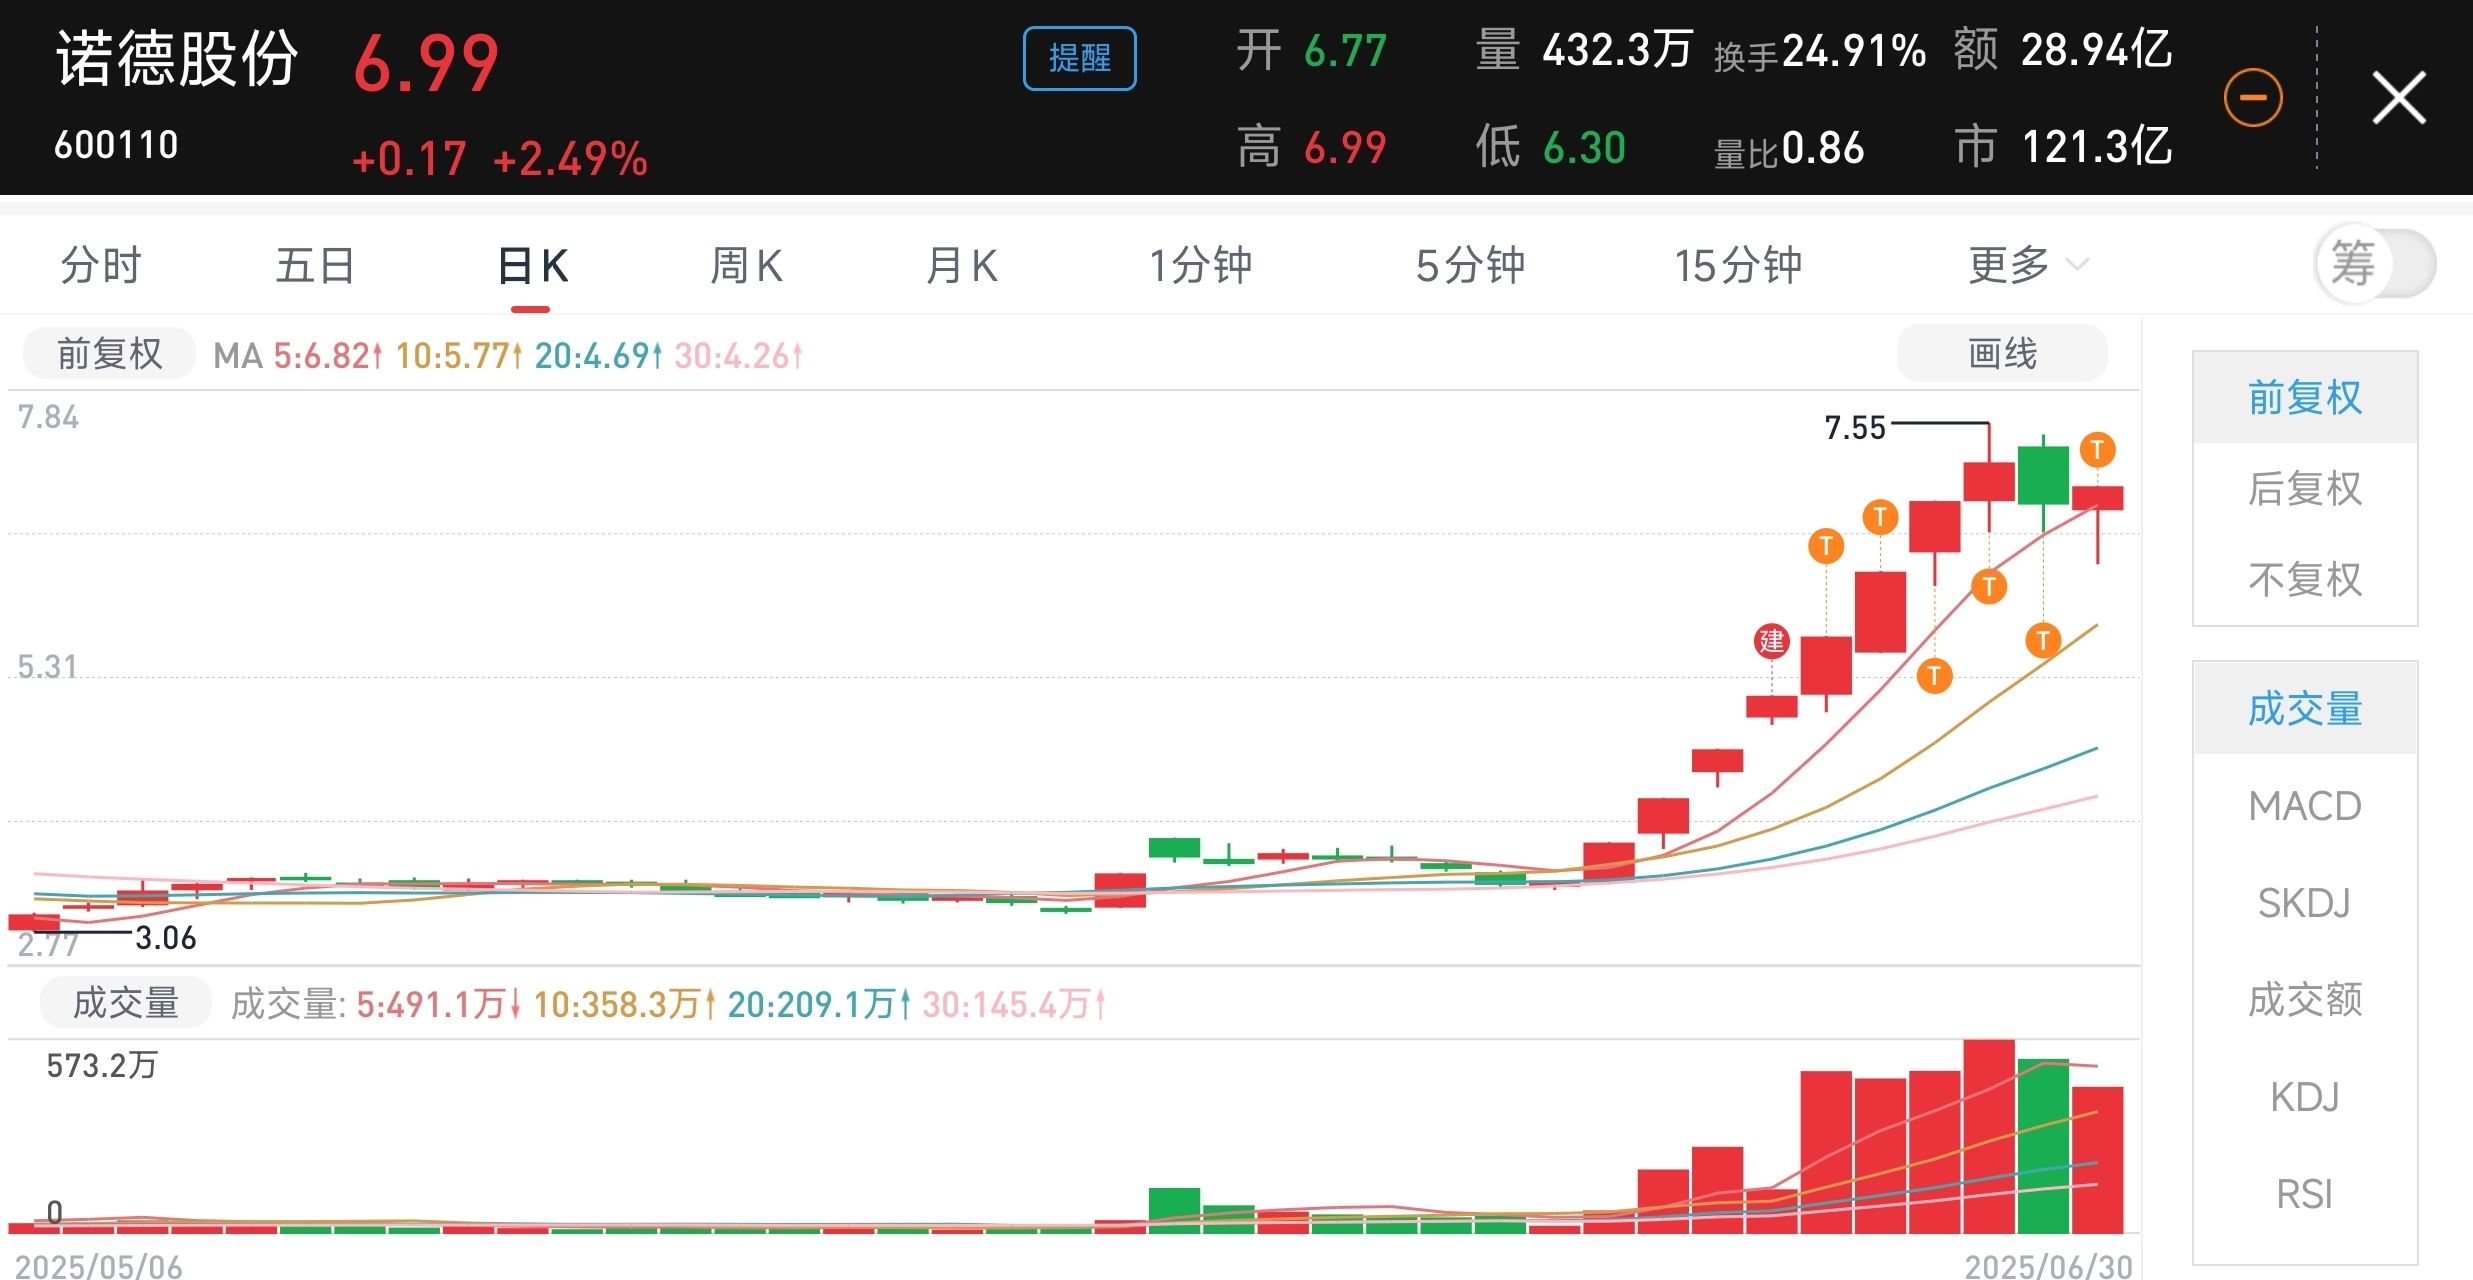Open the 月K monthly chart tab

[962, 266]
